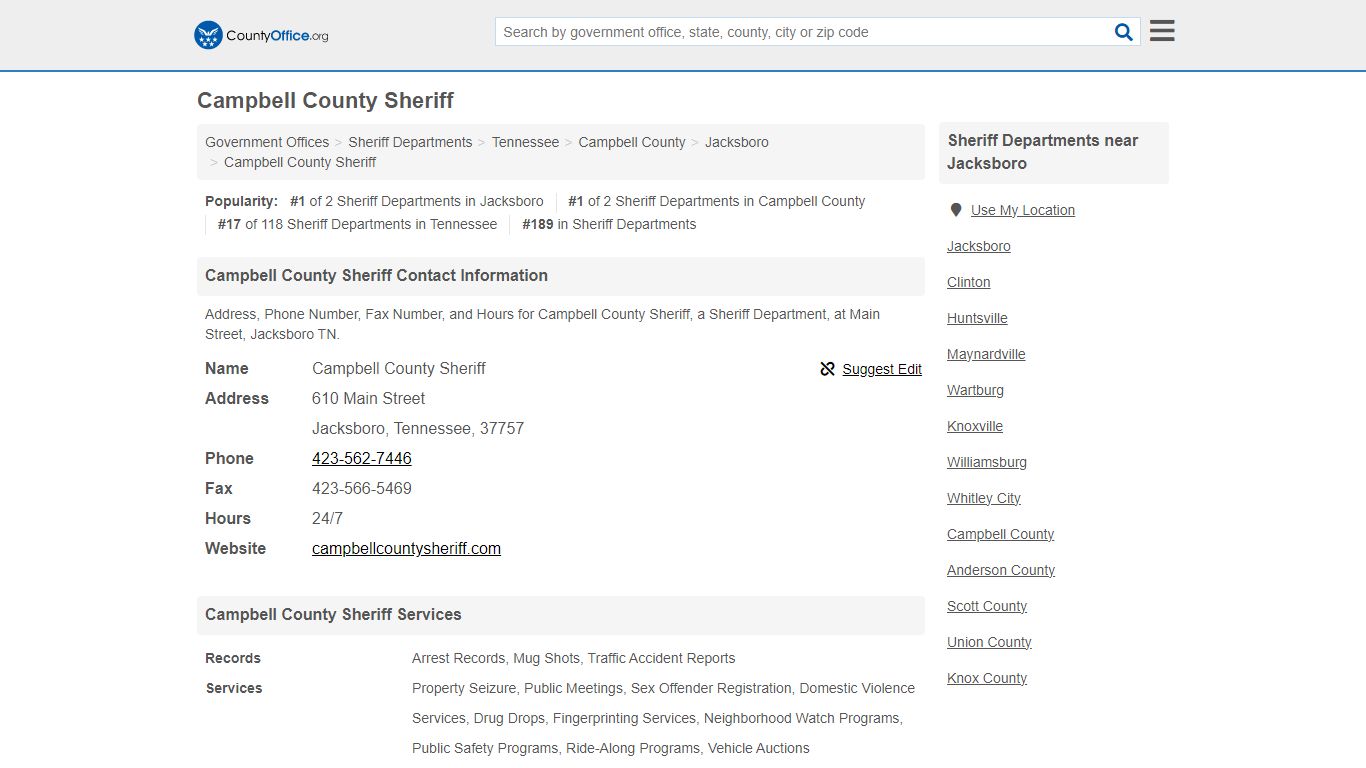Image resolution: width=1366 pixels, height=768 pixels.
Task: Open Campbell County breadcrumb link
Action: [x=632, y=142]
